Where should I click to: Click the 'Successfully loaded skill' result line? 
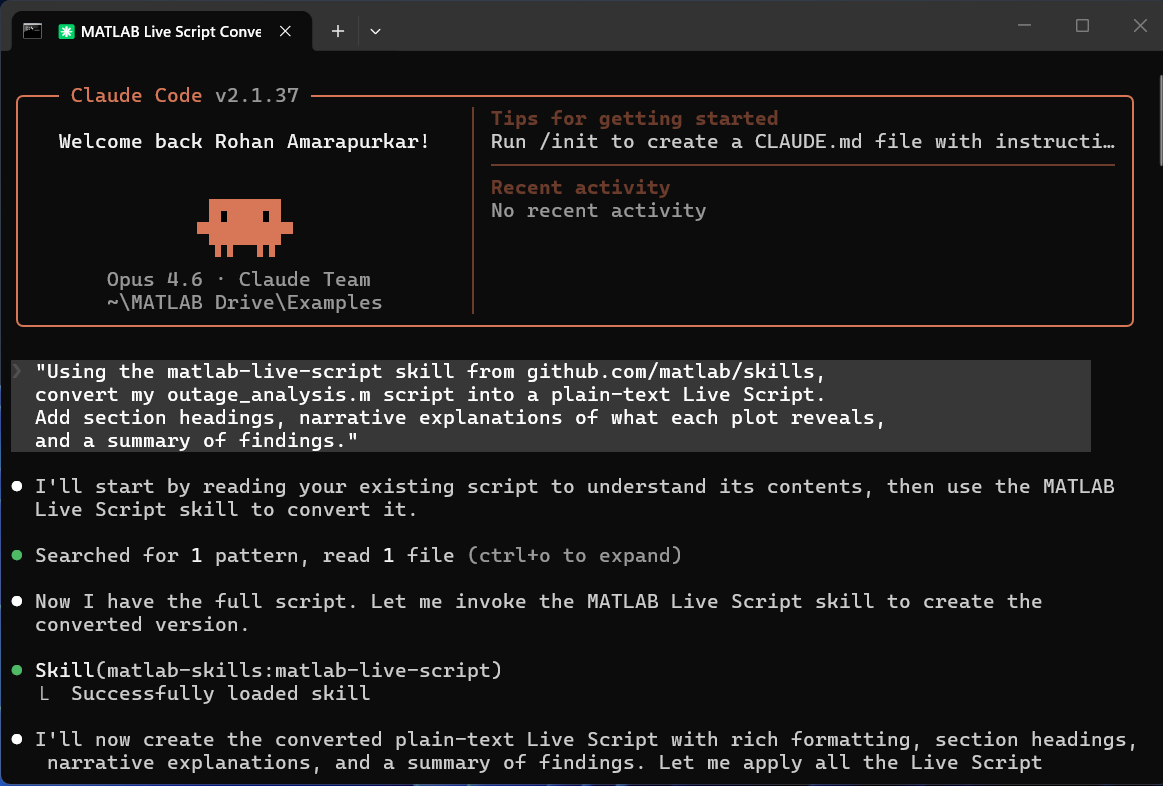(220, 693)
